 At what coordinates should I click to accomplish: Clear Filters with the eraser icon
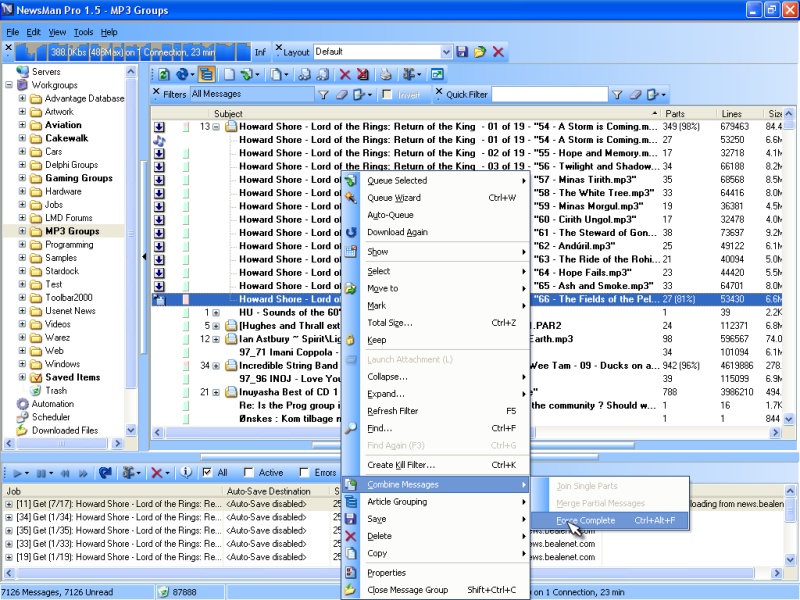341,94
